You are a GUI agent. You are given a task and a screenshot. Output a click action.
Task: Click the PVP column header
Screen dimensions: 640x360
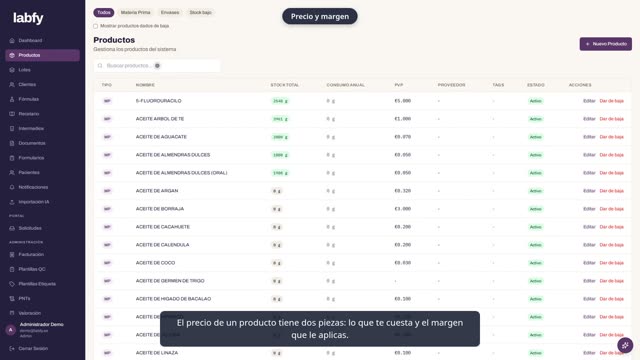click(398, 85)
